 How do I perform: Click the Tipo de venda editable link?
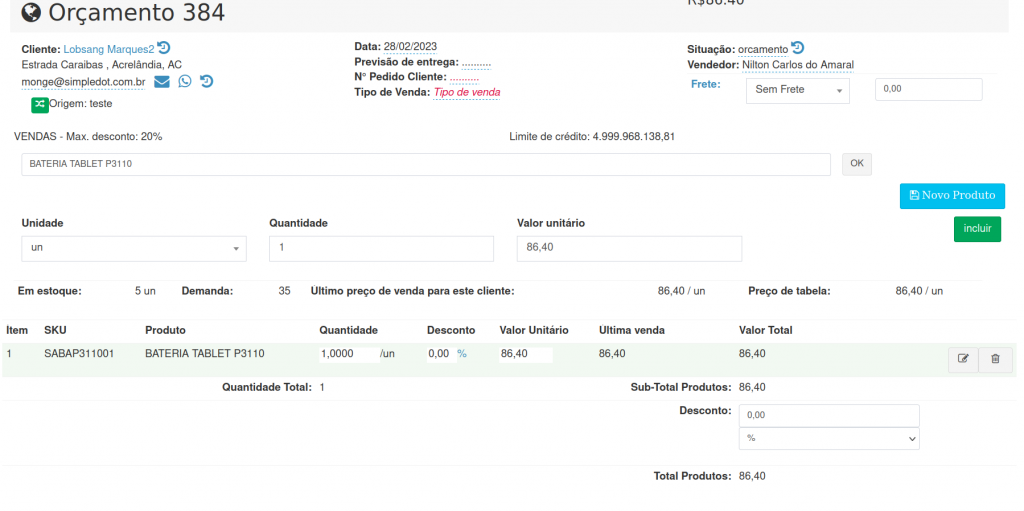pos(466,93)
